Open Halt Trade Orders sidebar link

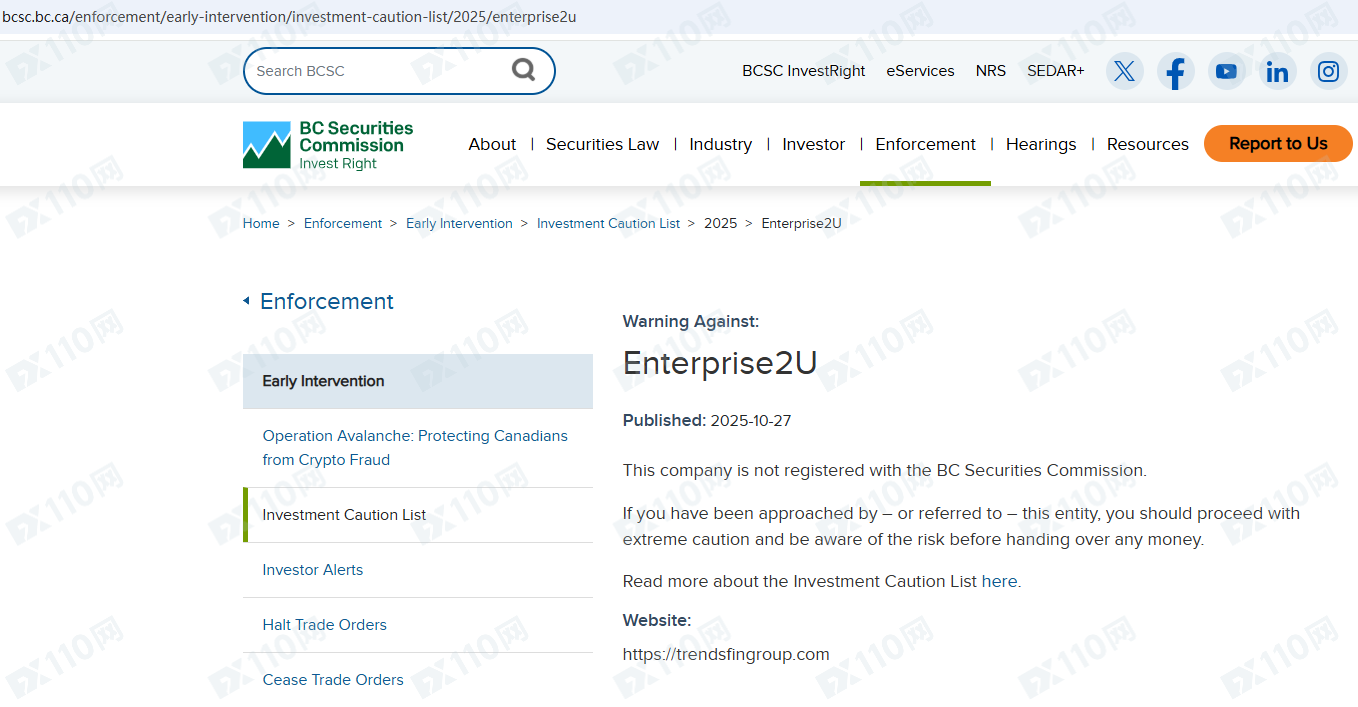[324, 625]
